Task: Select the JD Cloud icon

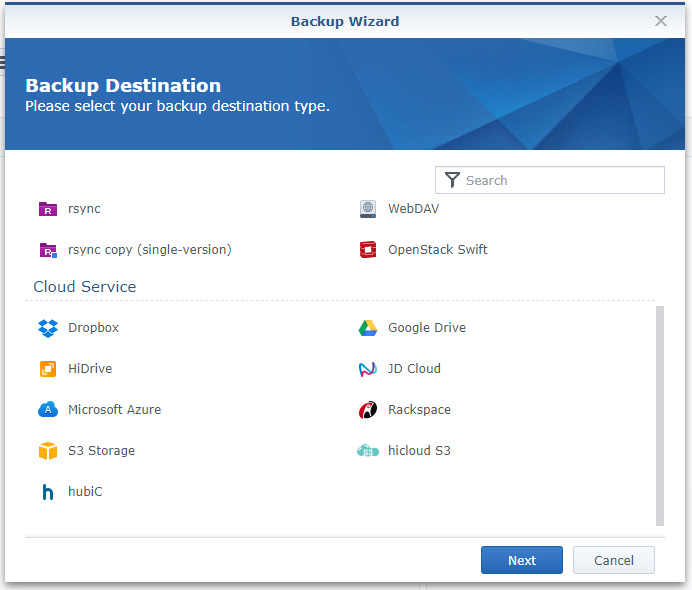Action: tap(368, 369)
